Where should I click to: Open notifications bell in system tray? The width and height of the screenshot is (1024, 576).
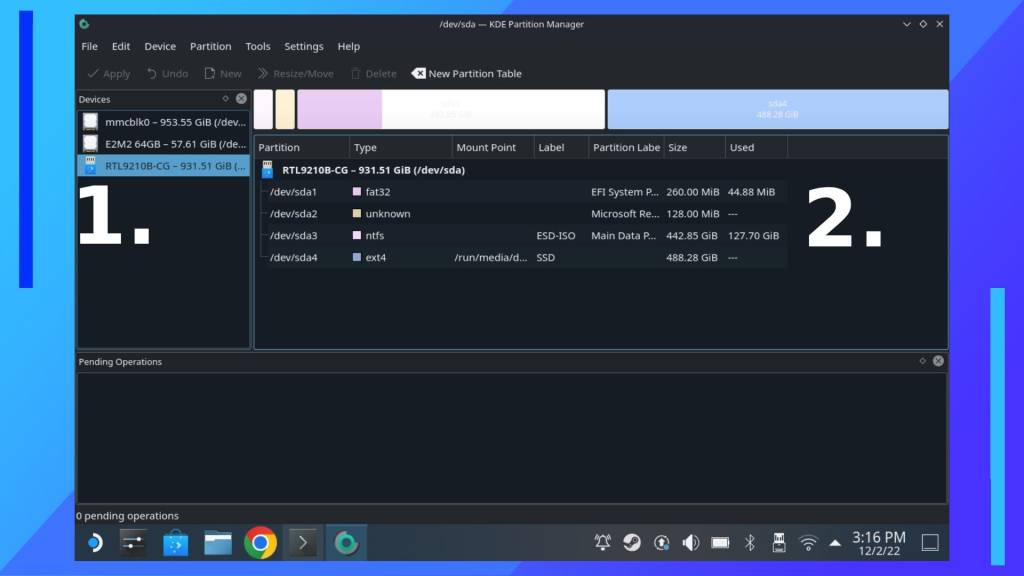[x=602, y=543]
